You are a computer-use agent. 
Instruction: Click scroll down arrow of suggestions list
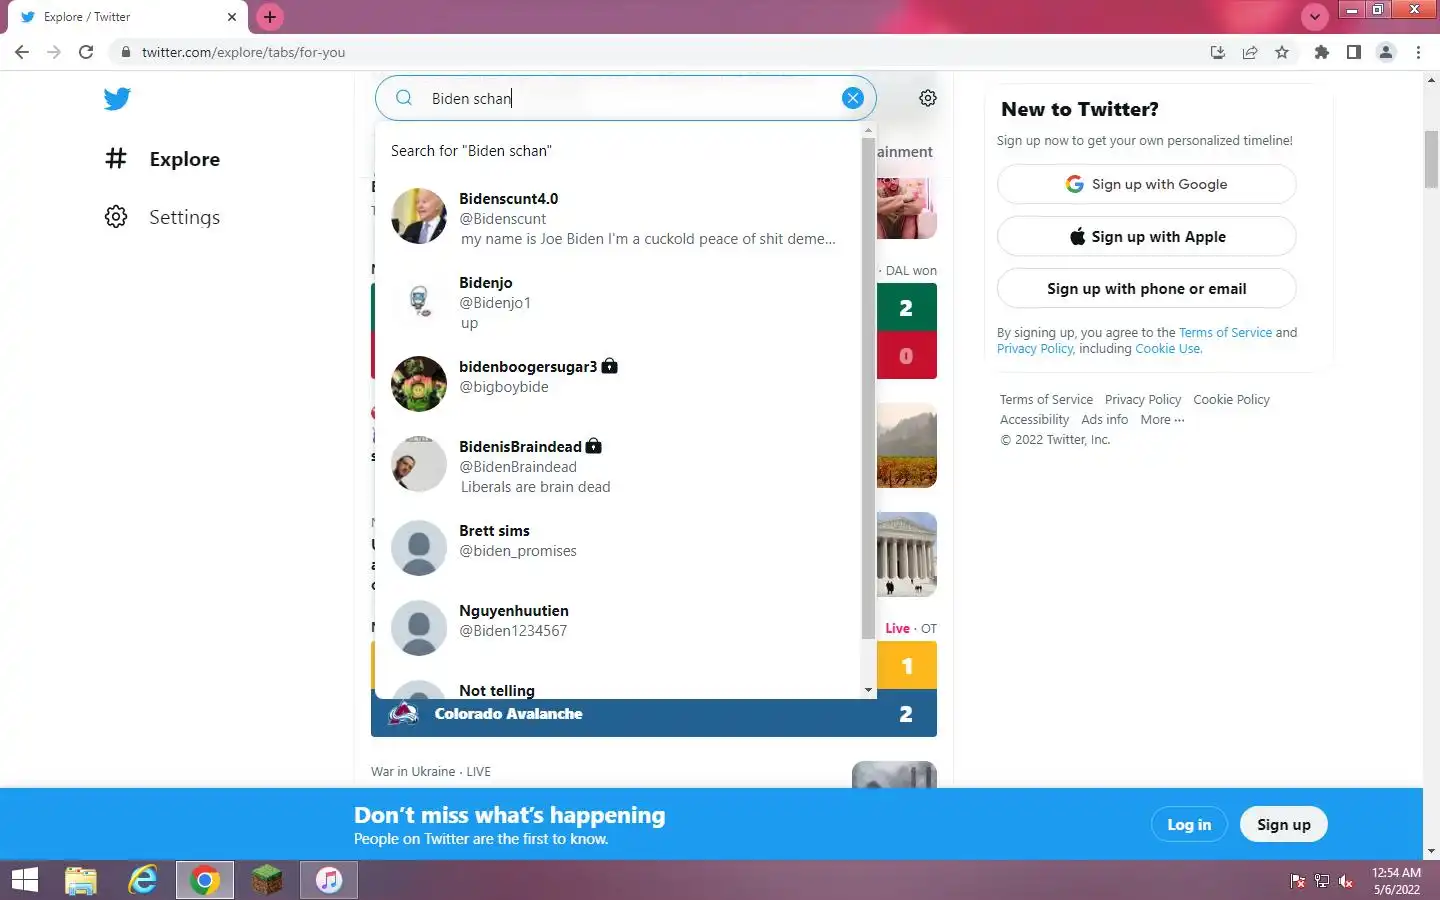(x=868, y=690)
